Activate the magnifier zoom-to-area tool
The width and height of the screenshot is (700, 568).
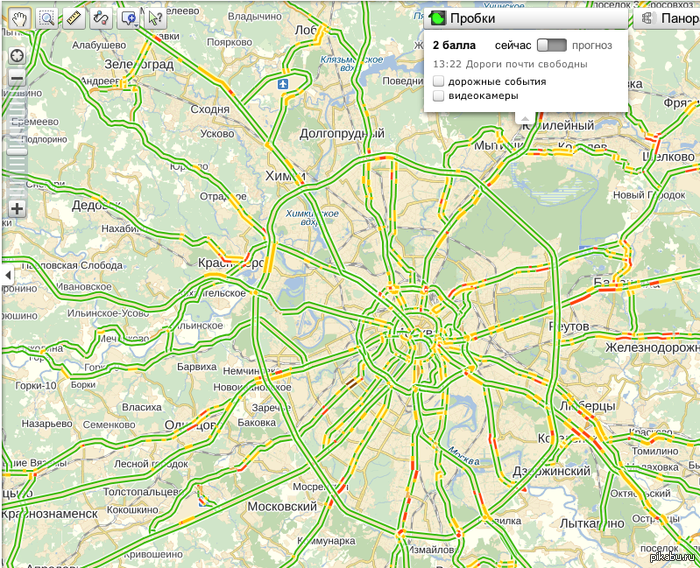coord(47,17)
